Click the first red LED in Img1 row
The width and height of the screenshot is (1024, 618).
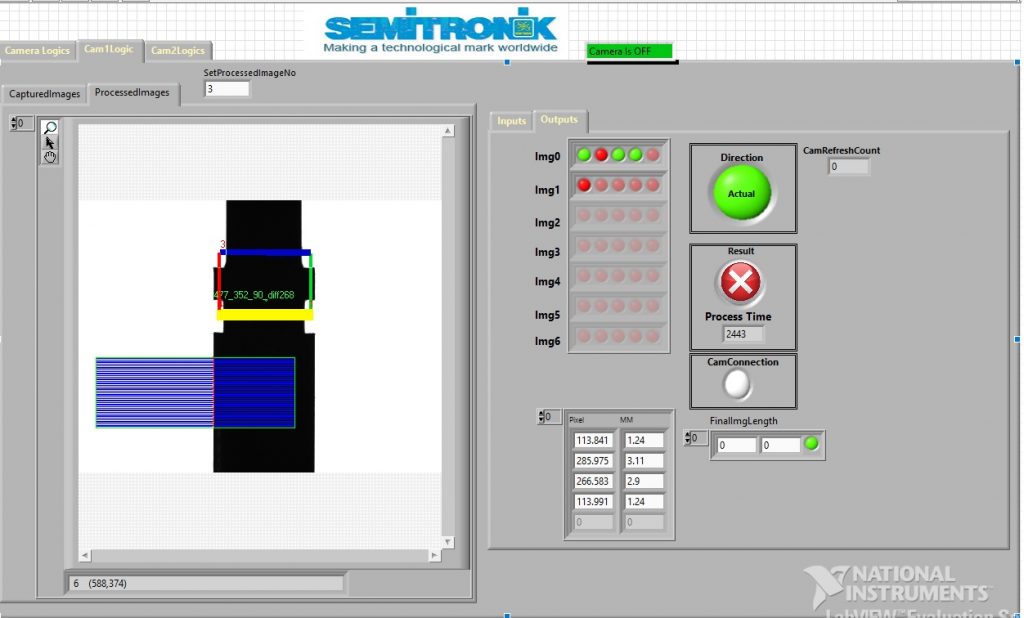(584, 185)
